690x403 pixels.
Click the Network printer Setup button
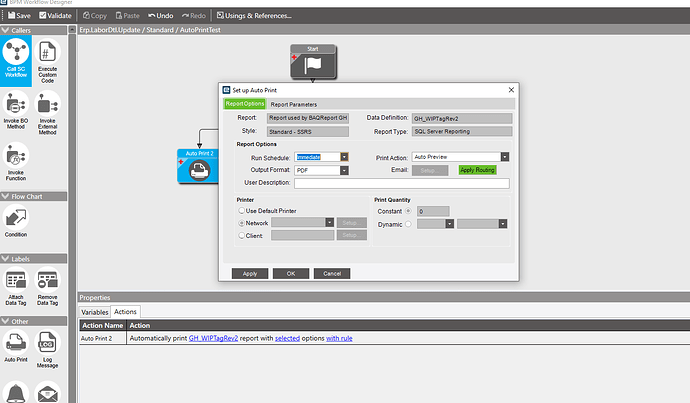point(352,223)
